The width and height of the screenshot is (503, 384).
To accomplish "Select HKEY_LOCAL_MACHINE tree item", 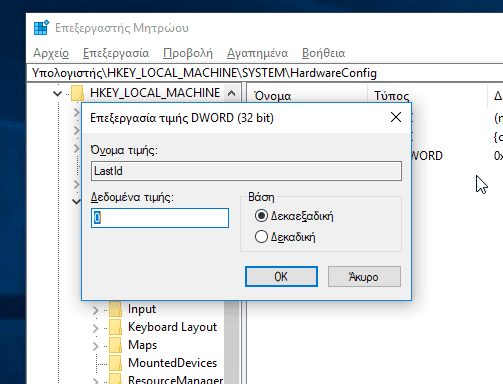I will pos(155,93).
